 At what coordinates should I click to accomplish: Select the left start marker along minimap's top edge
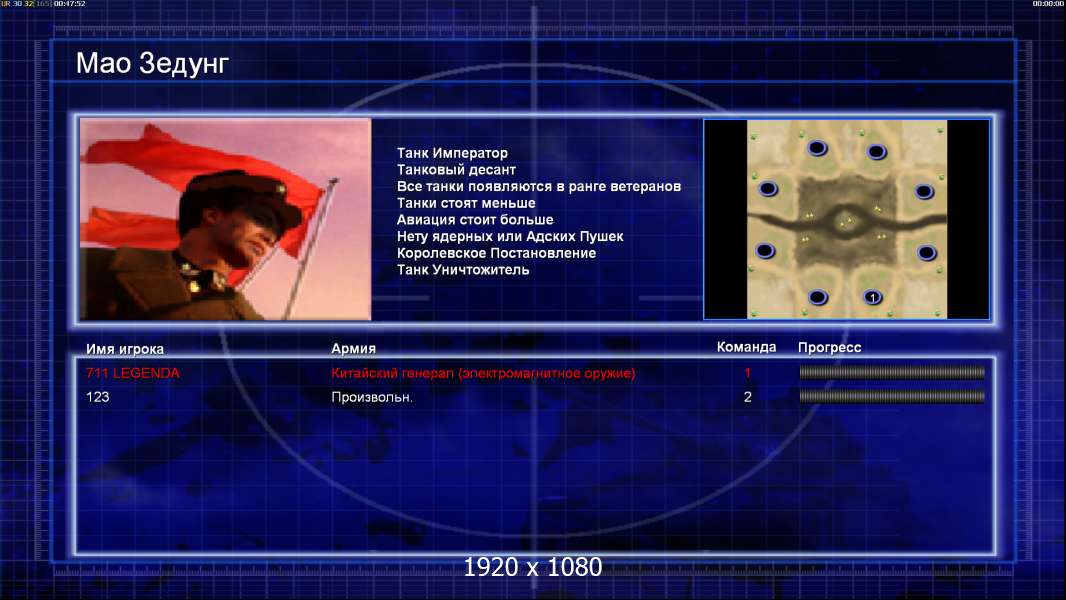(817, 147)
